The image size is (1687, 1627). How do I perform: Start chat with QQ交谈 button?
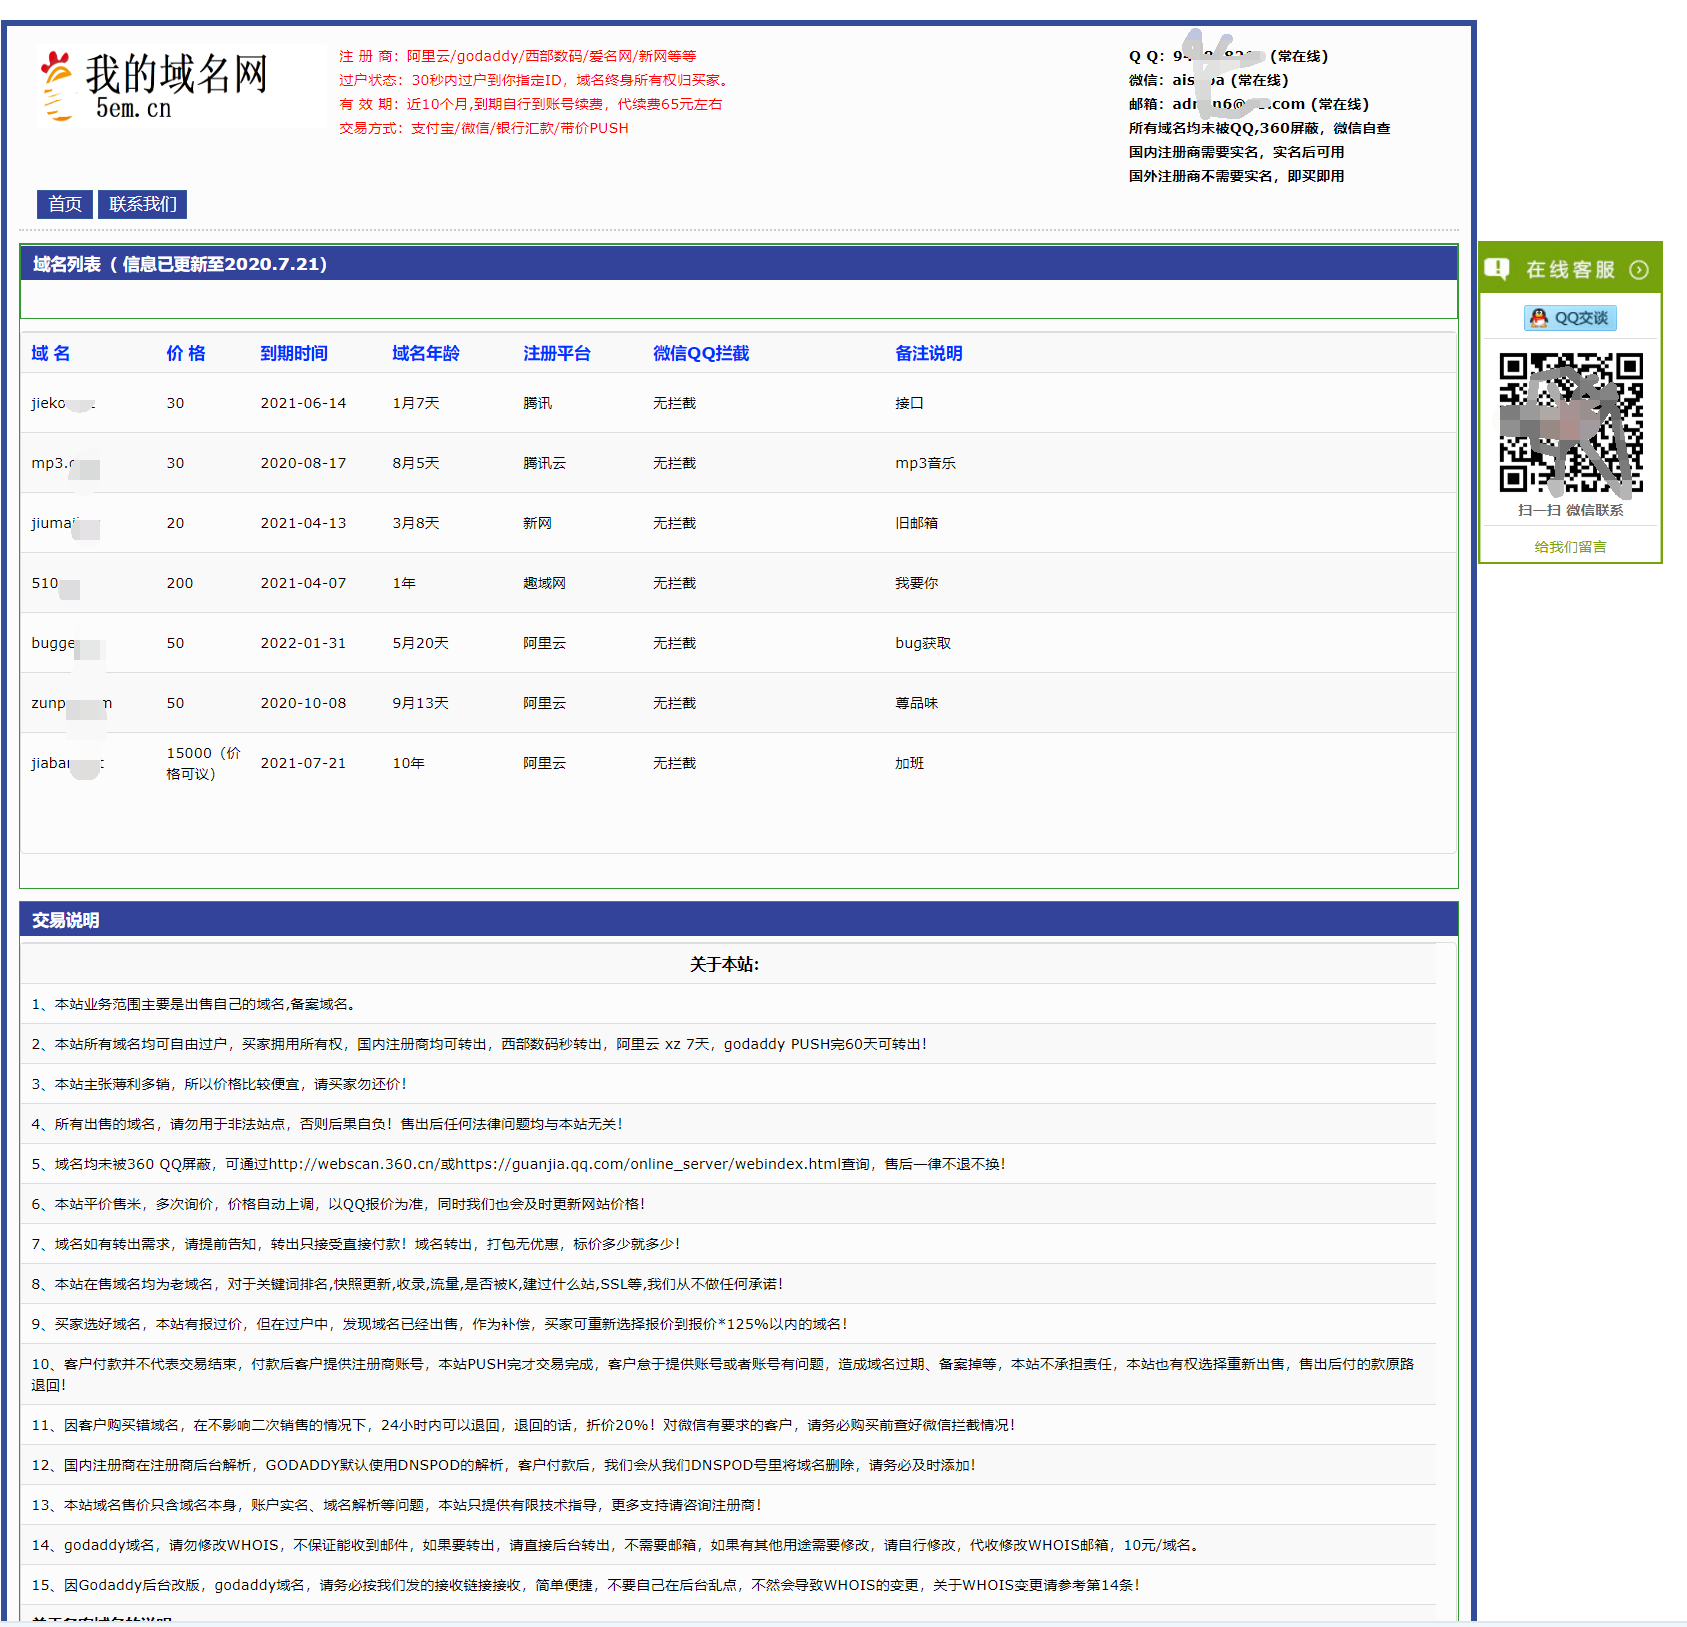[x=1570, y=318]
